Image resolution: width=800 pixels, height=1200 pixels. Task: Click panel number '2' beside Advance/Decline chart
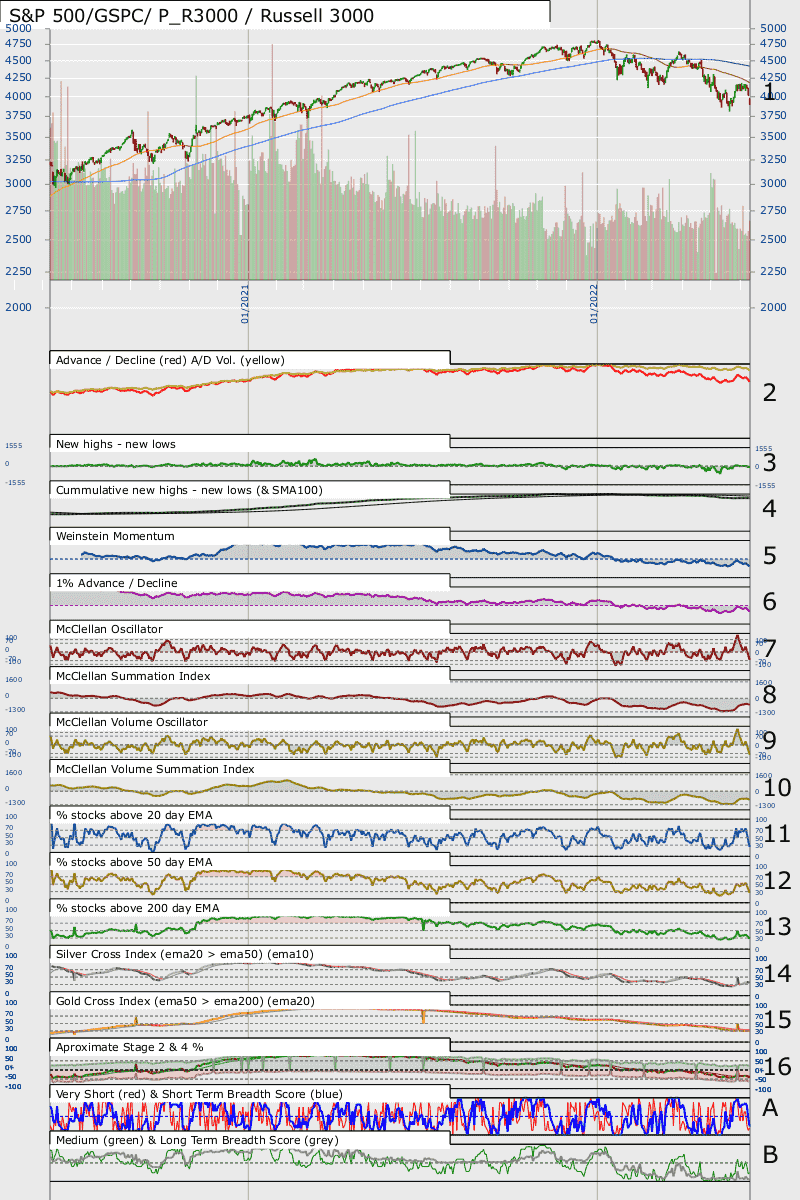pos(769,392)
